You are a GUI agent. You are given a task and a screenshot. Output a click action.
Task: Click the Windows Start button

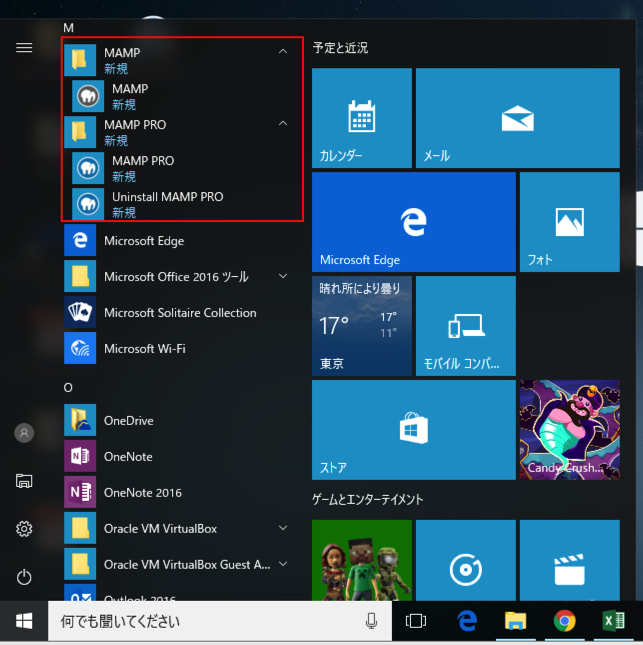tap(24, 621)
